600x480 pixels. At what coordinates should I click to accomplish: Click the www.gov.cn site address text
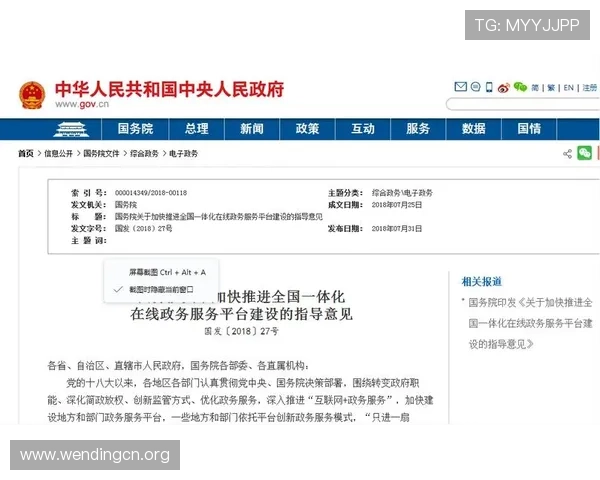click(x=82, y=104)
